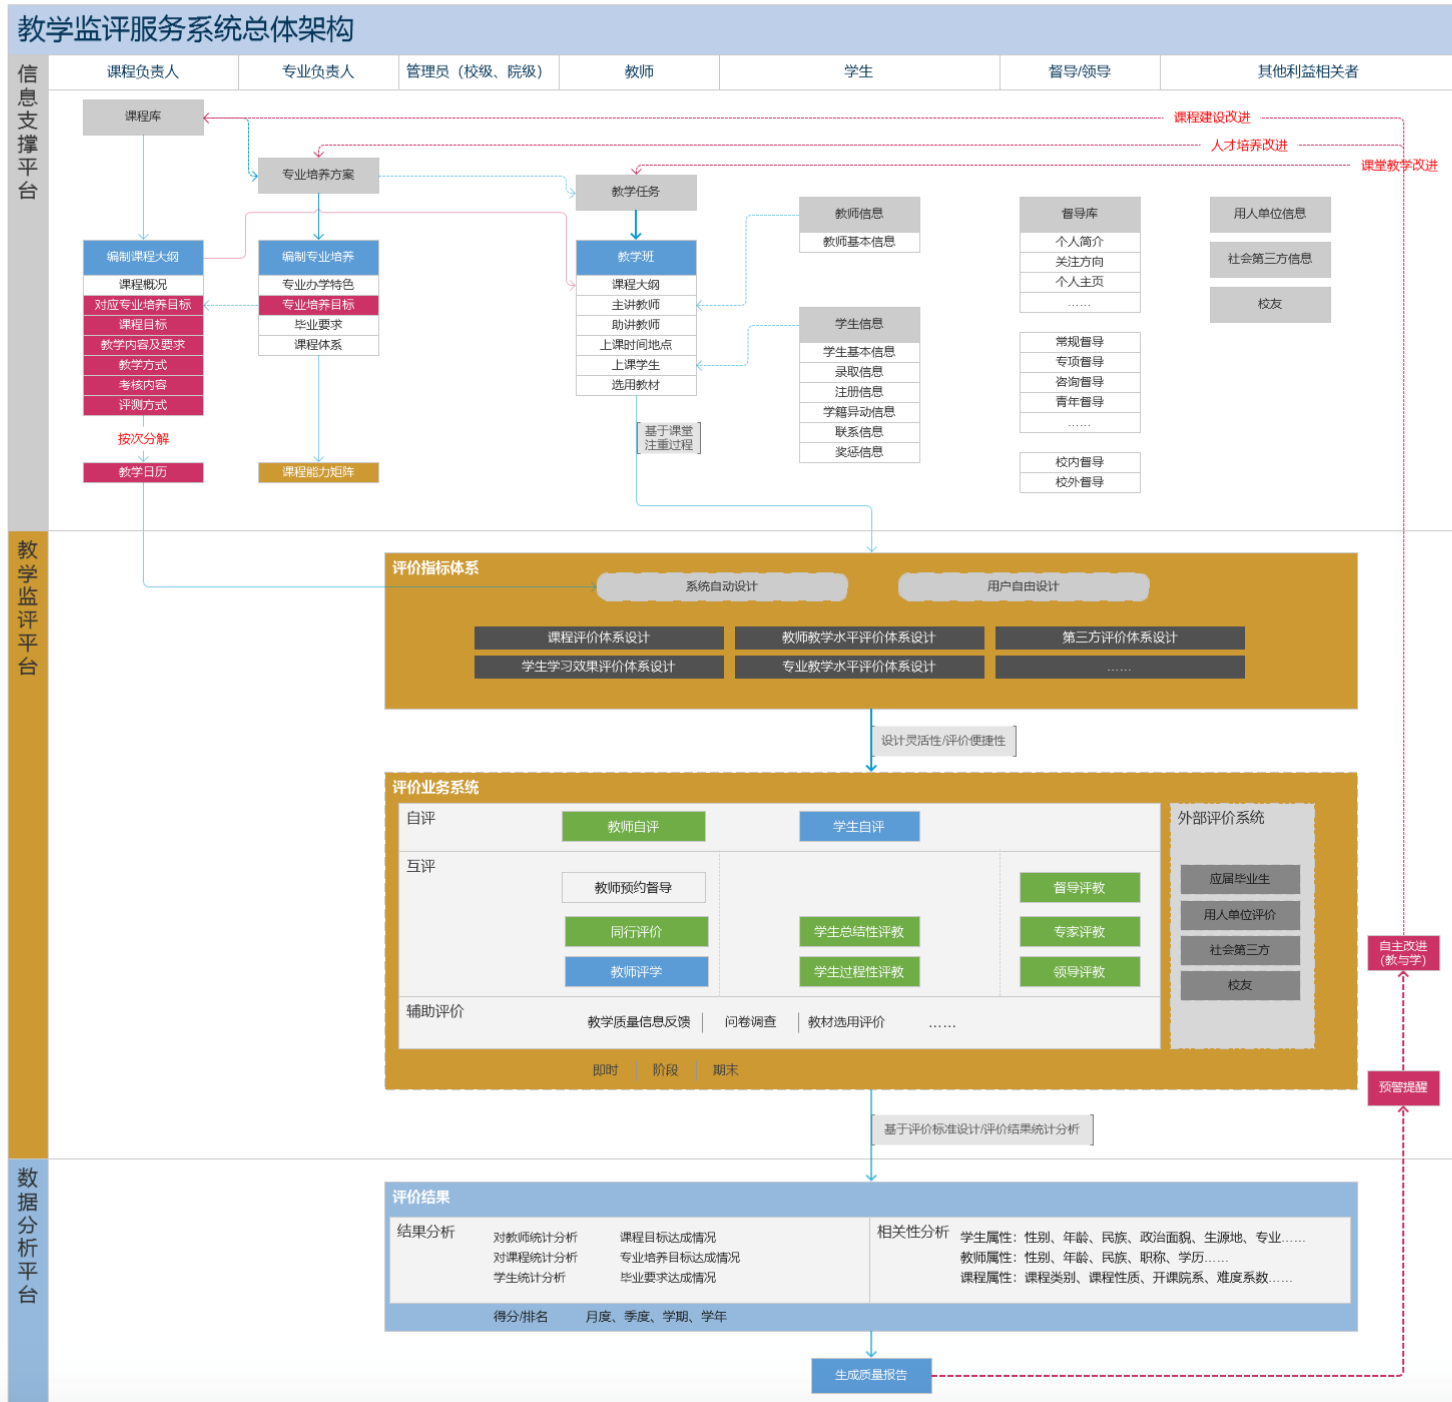Screen dimensions: 1452x1402
Task: Click the 课程建设改进 red label
Action: (x=1211, y=118)
